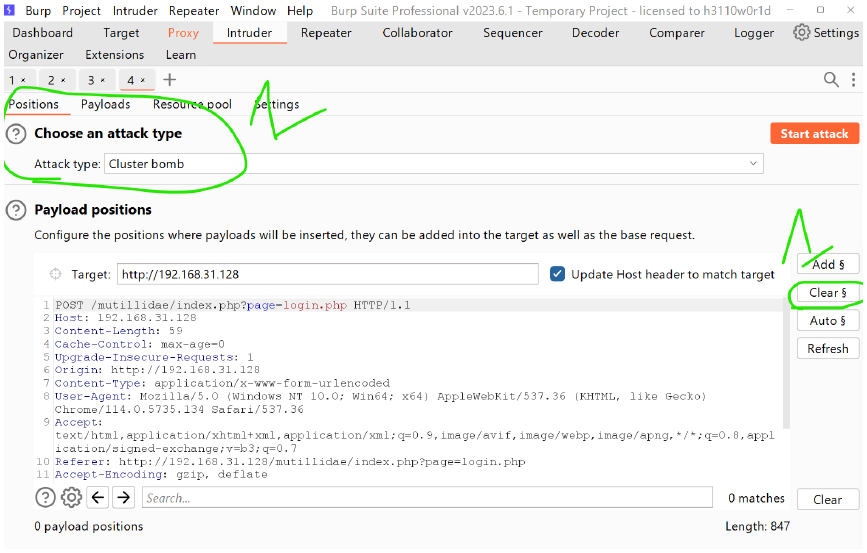Screen dimensions: 867x553
Task: Switch to the Dashboard tab
Action: tap(43, 33)
